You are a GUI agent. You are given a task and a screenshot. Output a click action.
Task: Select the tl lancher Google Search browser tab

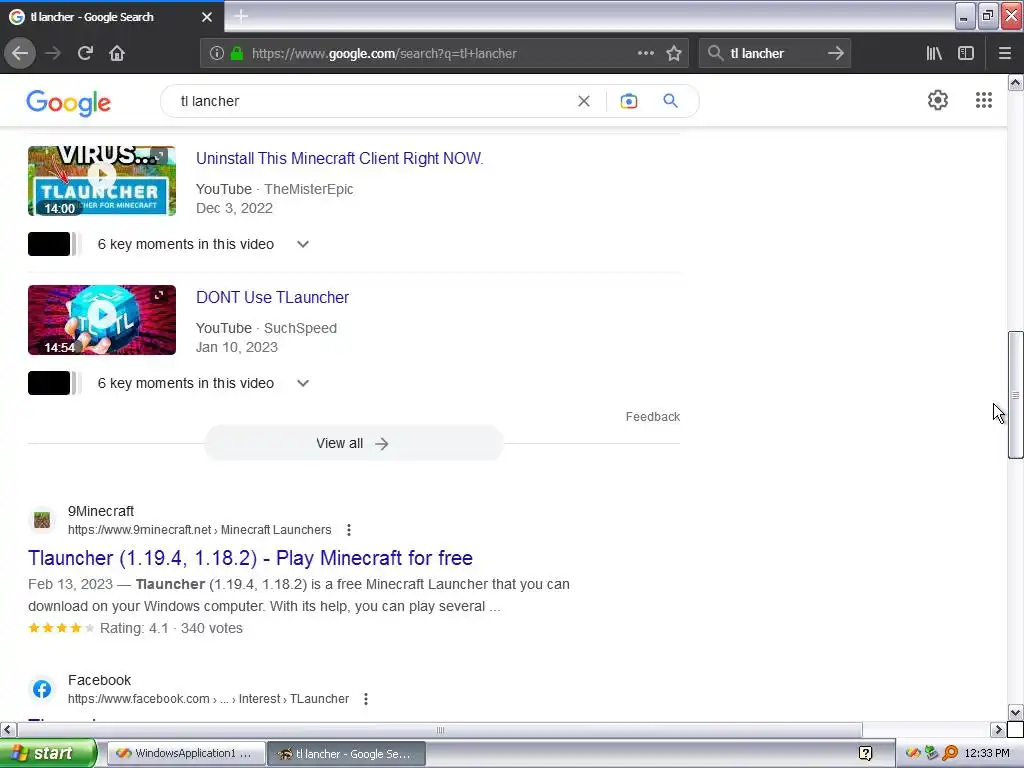[x=111, y=17]
